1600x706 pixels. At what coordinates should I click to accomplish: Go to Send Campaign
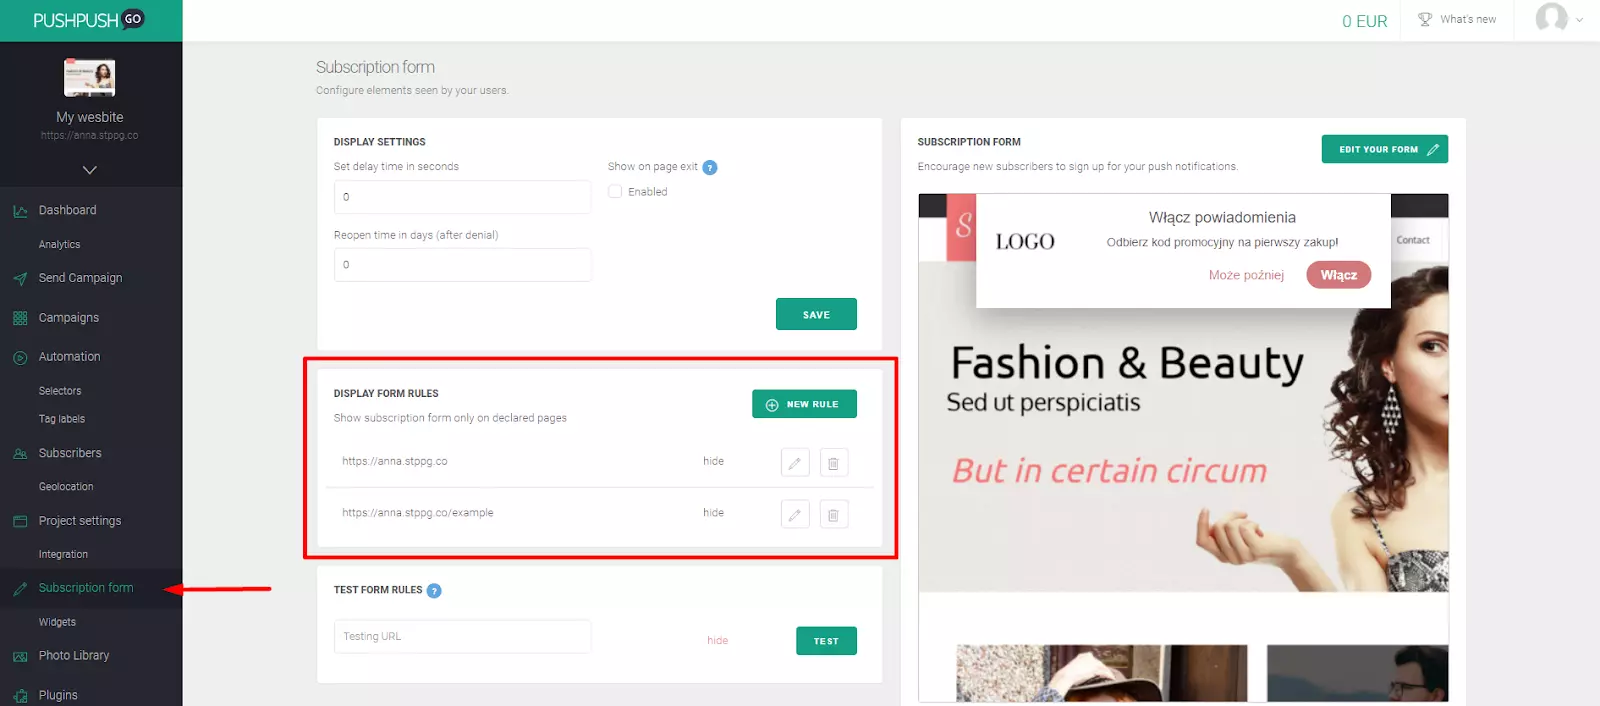(x=80, y=278)
